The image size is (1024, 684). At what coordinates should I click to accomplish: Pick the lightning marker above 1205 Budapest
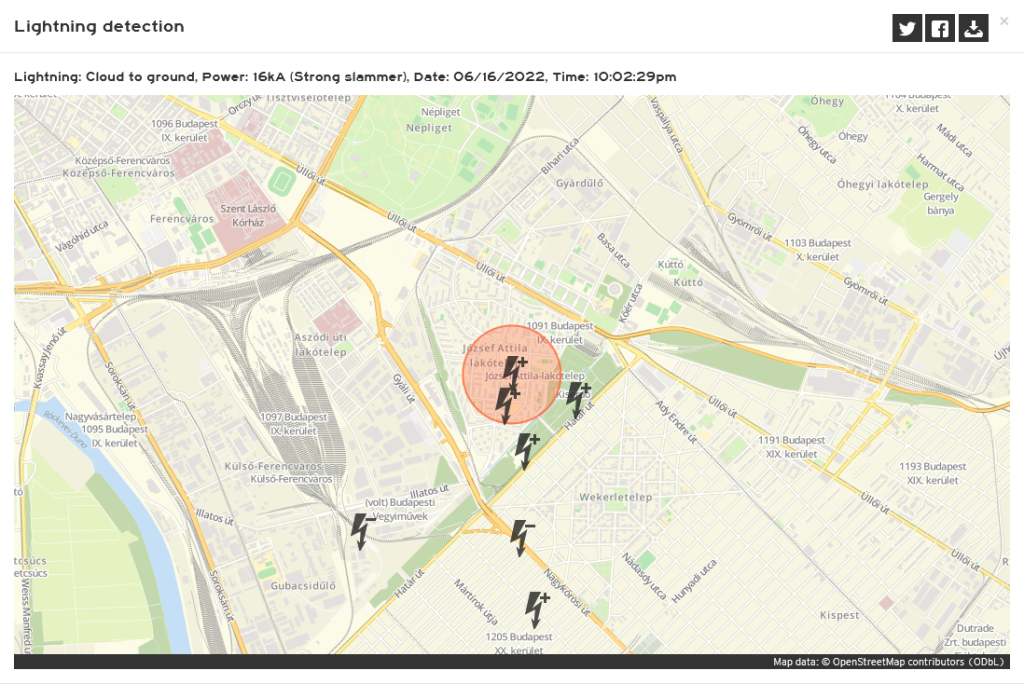(537, 609)
